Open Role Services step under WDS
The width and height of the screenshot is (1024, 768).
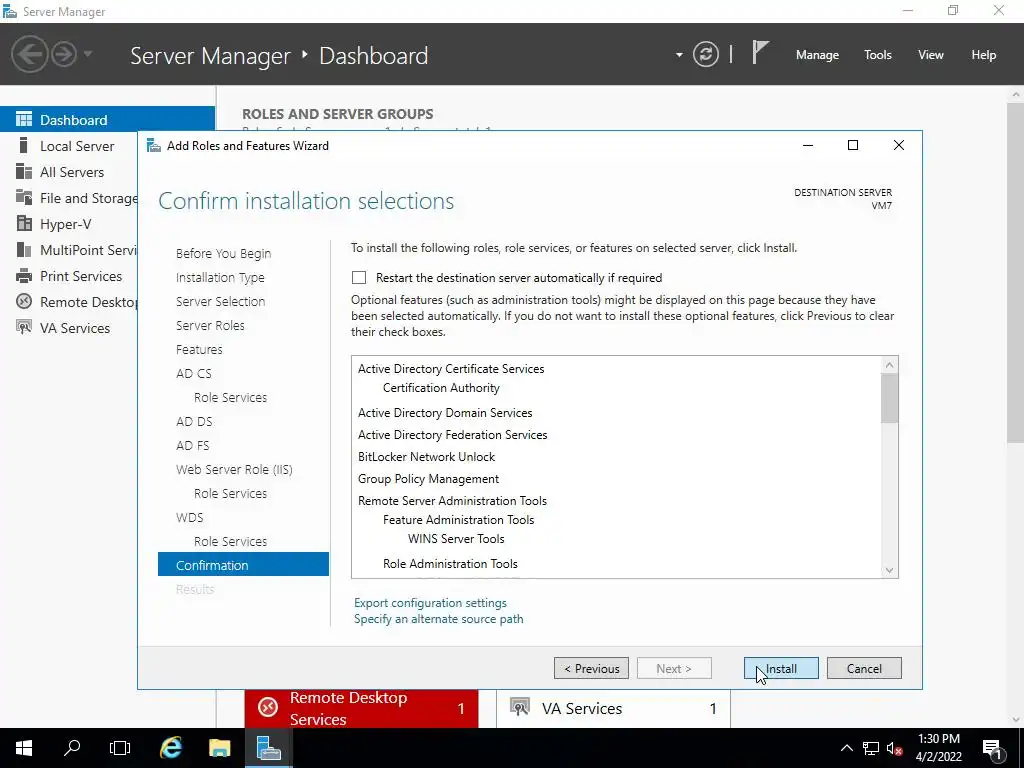(x=231, y=541)
